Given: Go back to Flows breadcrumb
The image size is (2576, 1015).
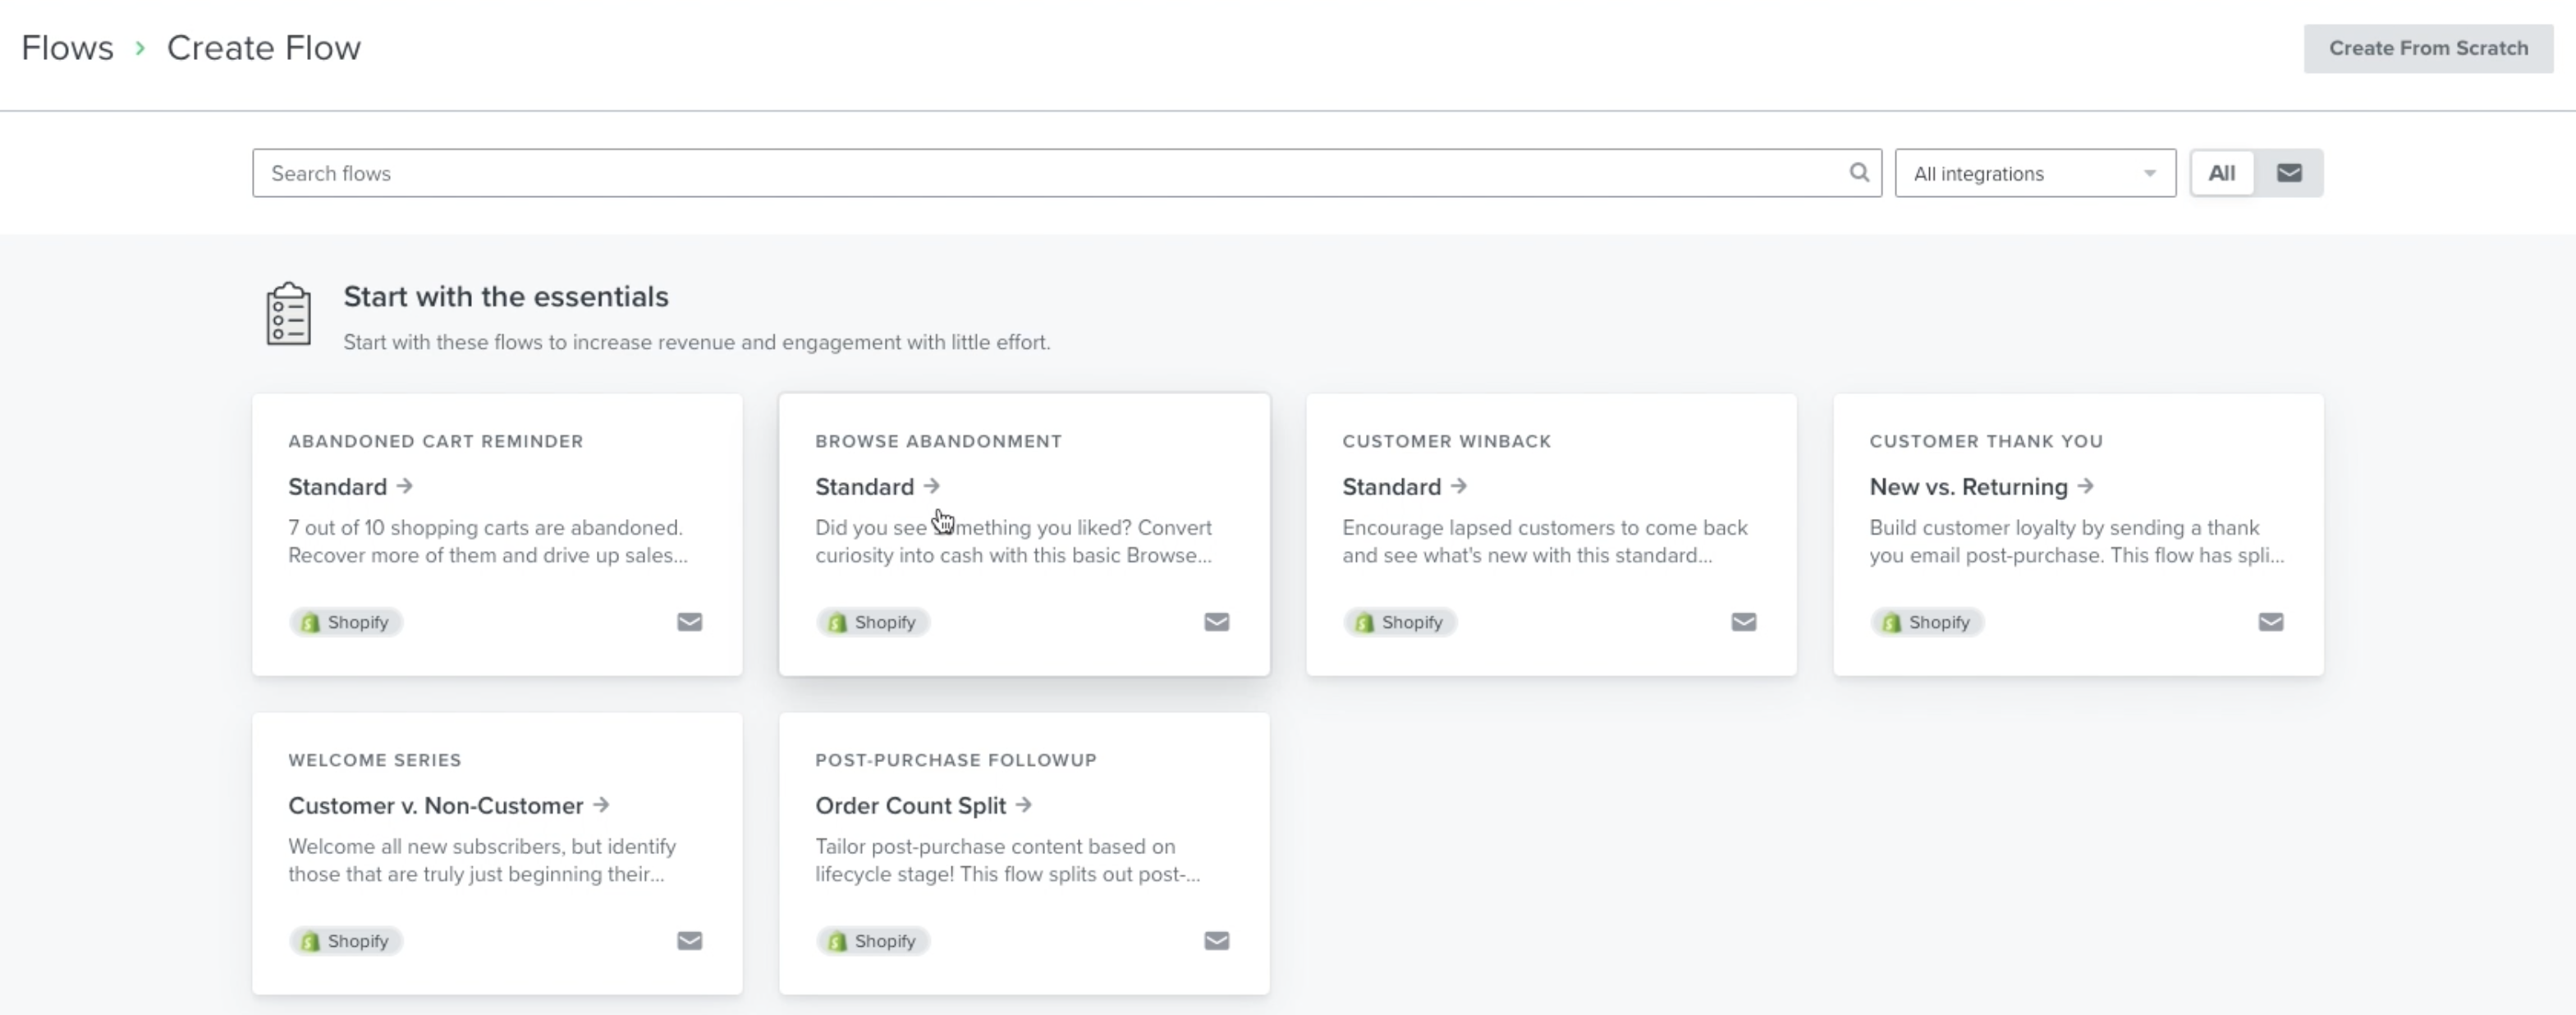Looking at the screenshot, I should [x=67, y=48].
